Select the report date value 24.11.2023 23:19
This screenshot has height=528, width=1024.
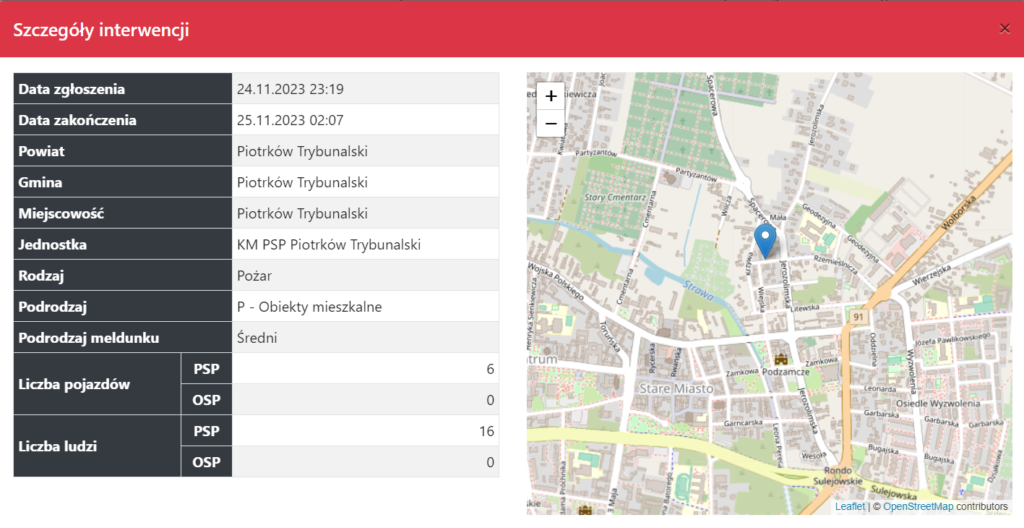coord(290,89)
